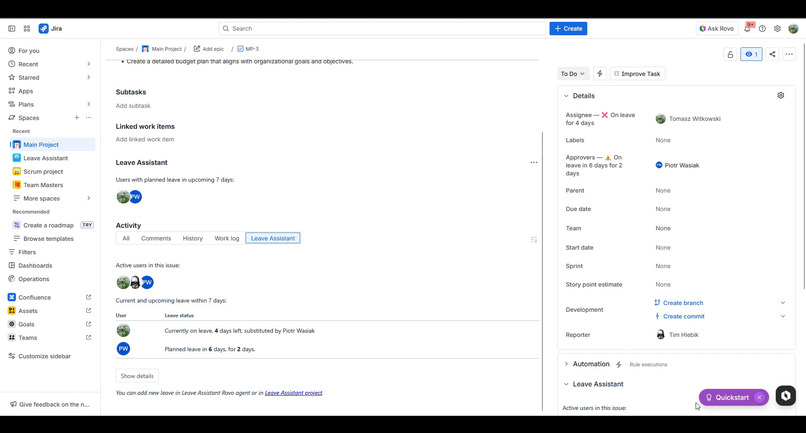This screenshot has width=806, height=433.
Task: Open Confluence external link icon
Action: click(x=88, y=297)
